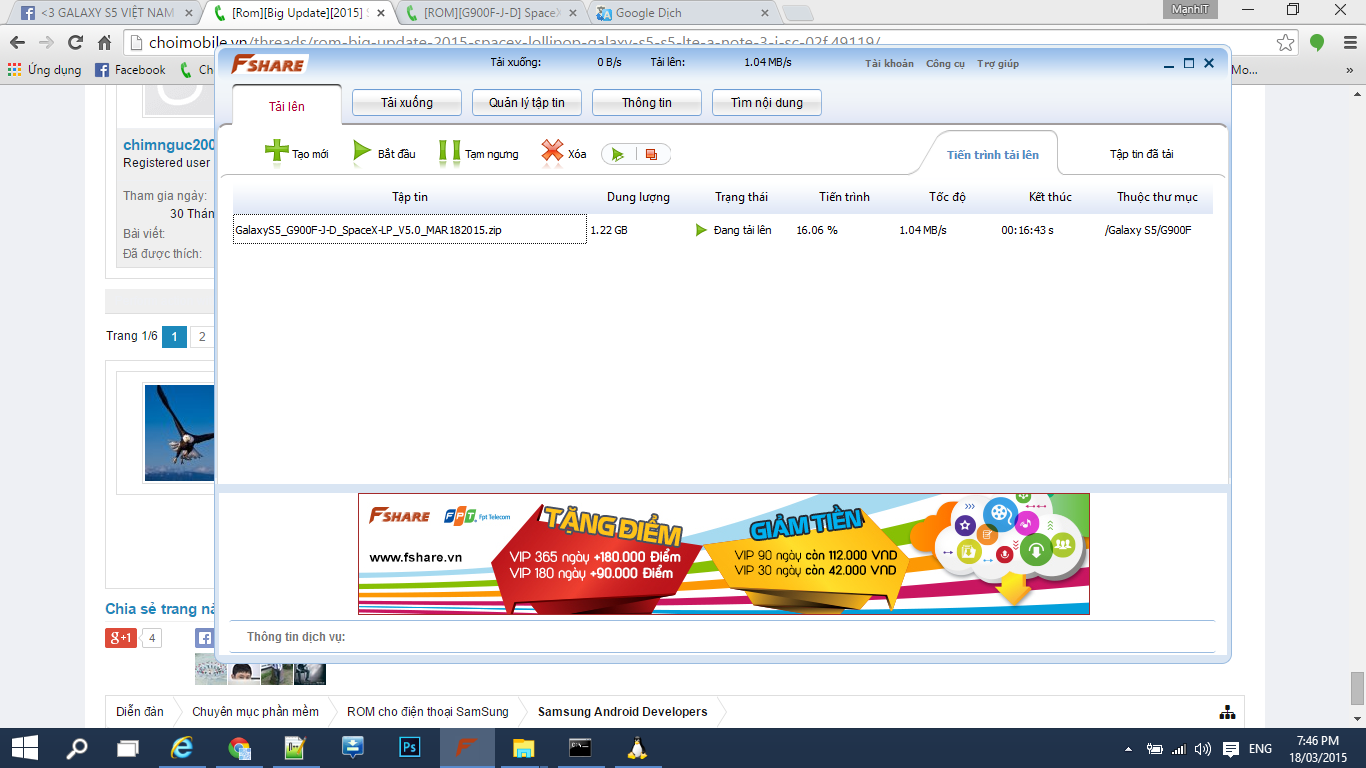Switch to the GALAXY S5 VIỆT NAM Chrome tab

pyautogui.click(x=108, y=13)
